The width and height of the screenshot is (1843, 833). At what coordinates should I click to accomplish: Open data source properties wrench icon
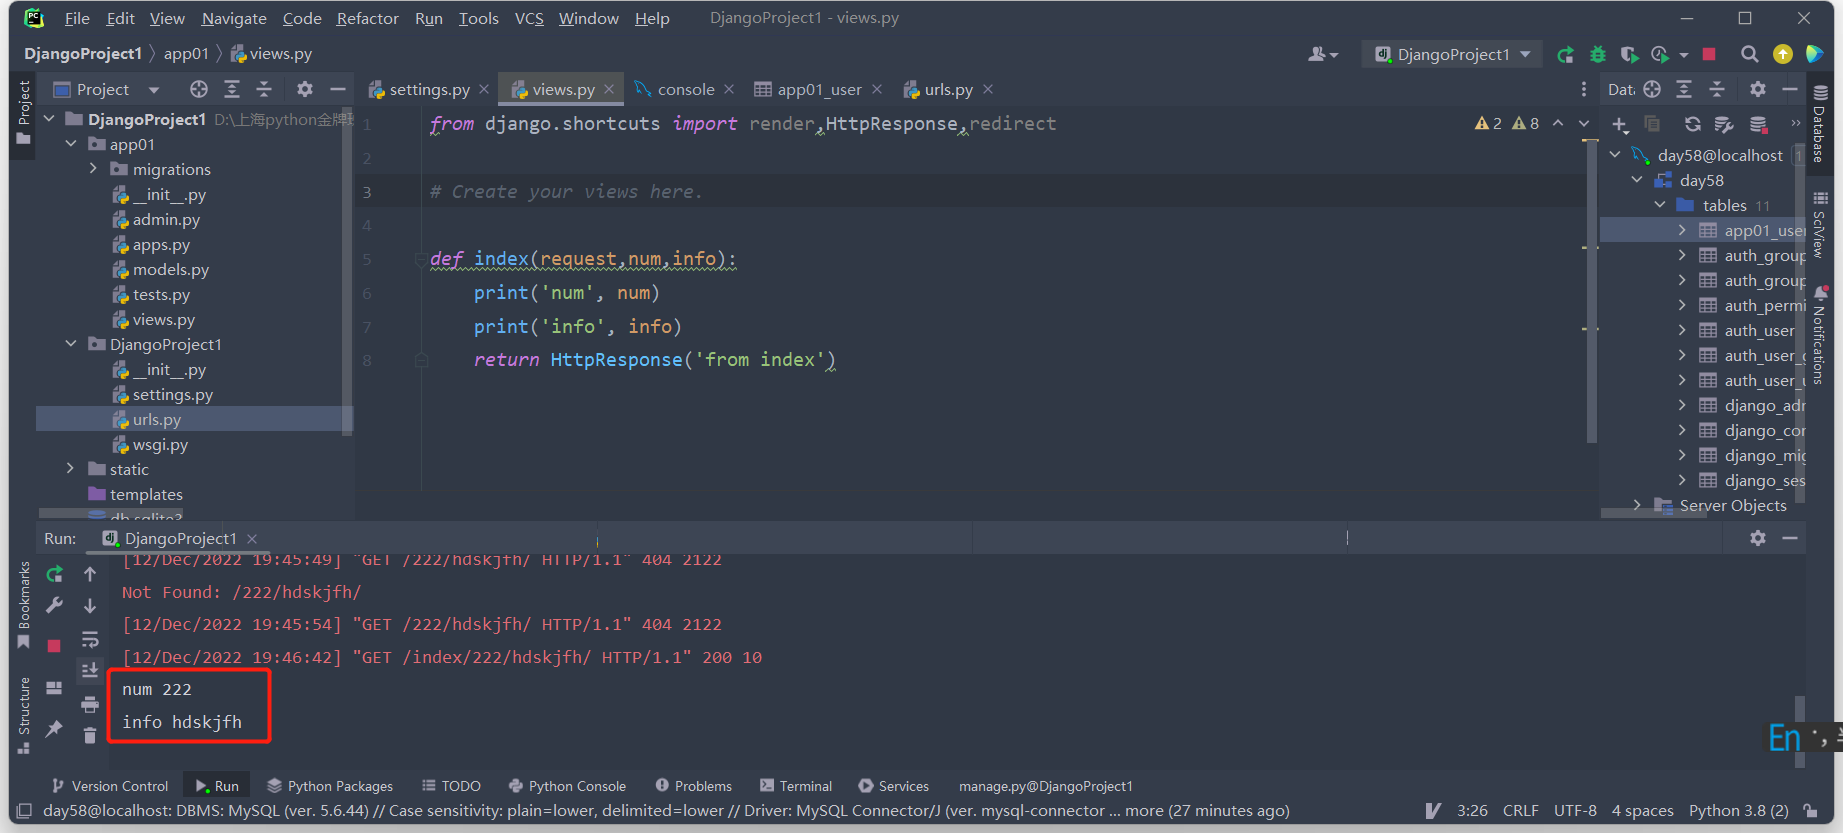click(1724, 124)
